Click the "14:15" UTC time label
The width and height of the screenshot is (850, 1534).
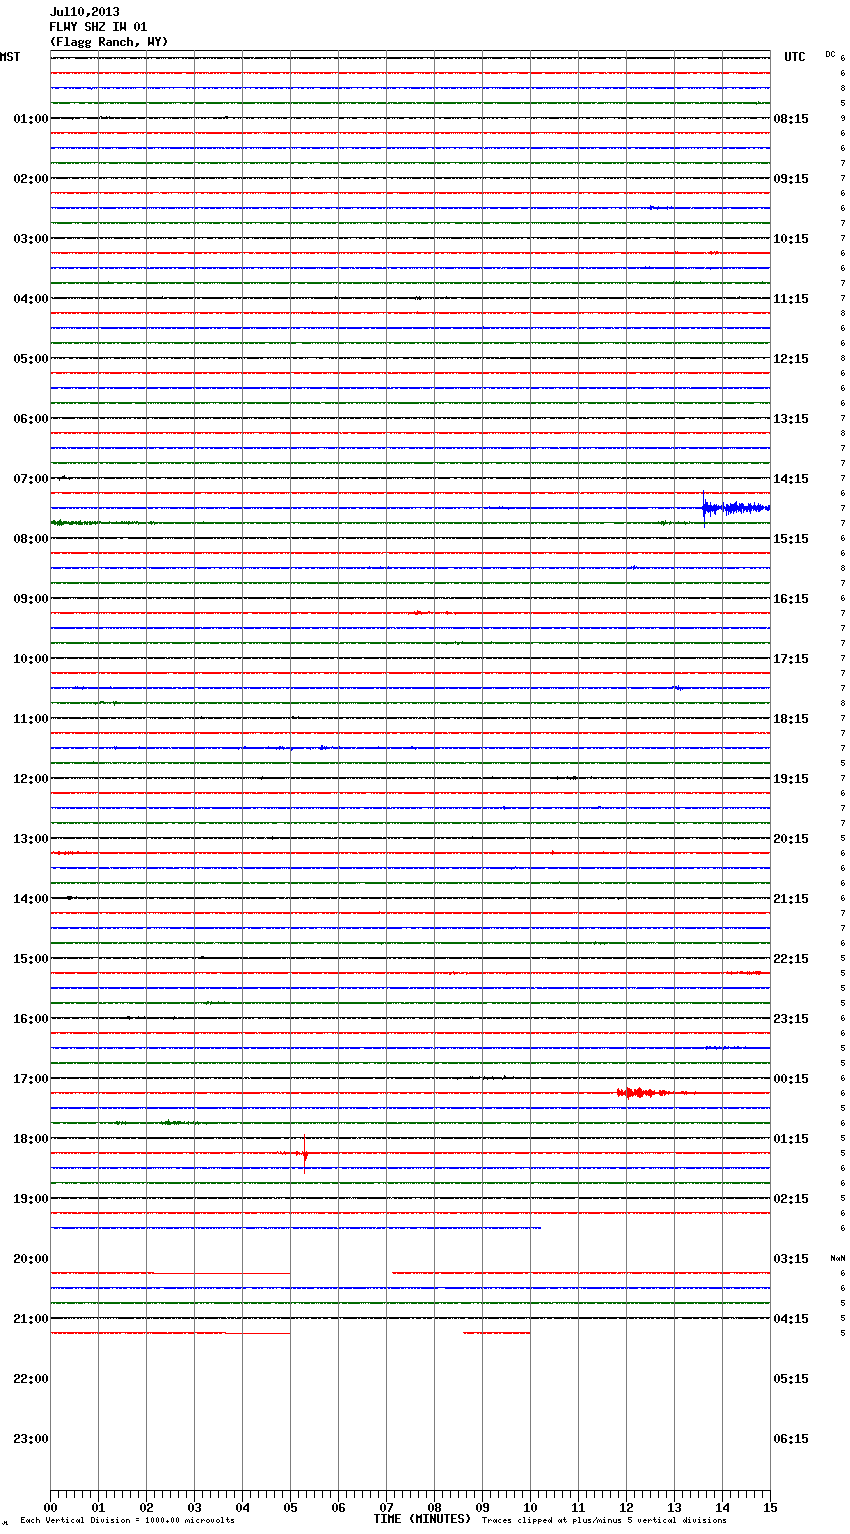pos(791,479)
